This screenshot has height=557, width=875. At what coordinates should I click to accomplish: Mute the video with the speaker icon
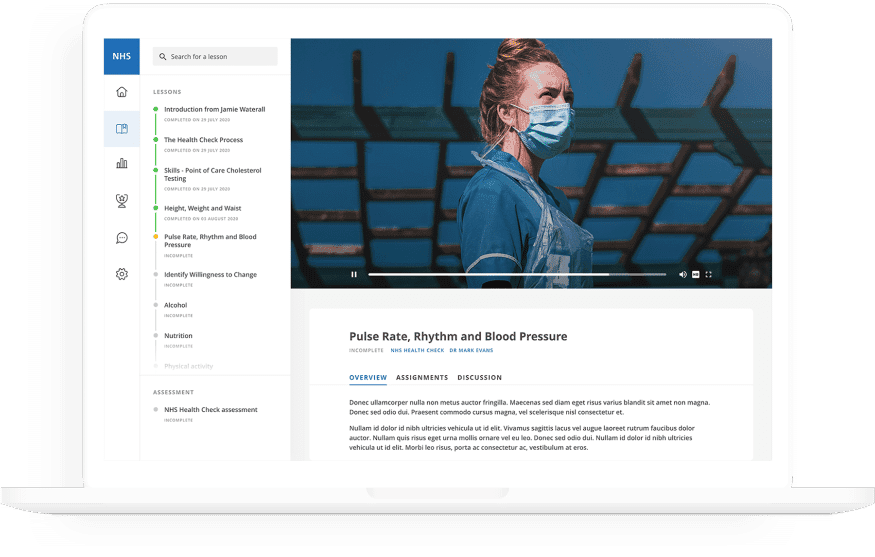(x=683, y=274)
